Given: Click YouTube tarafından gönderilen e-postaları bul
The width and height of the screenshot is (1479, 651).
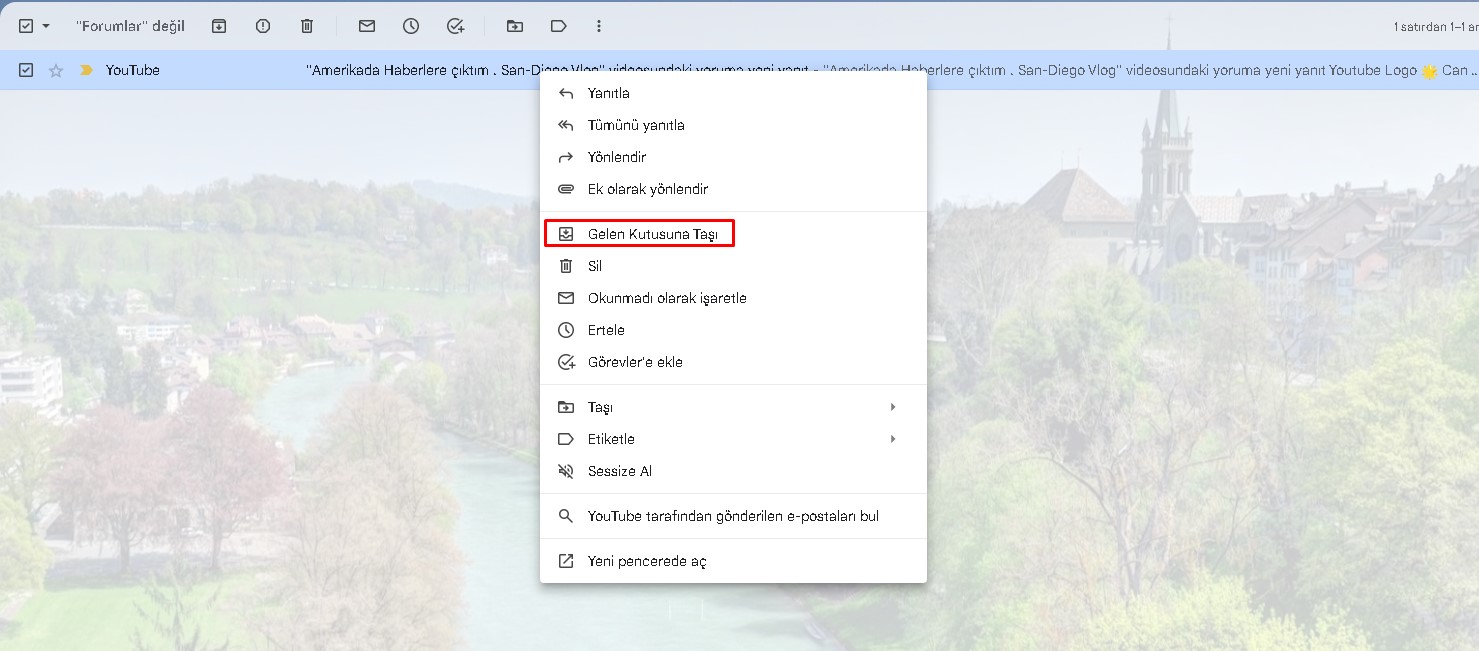Looking at the screenshot, I should [x=735, y=516].
